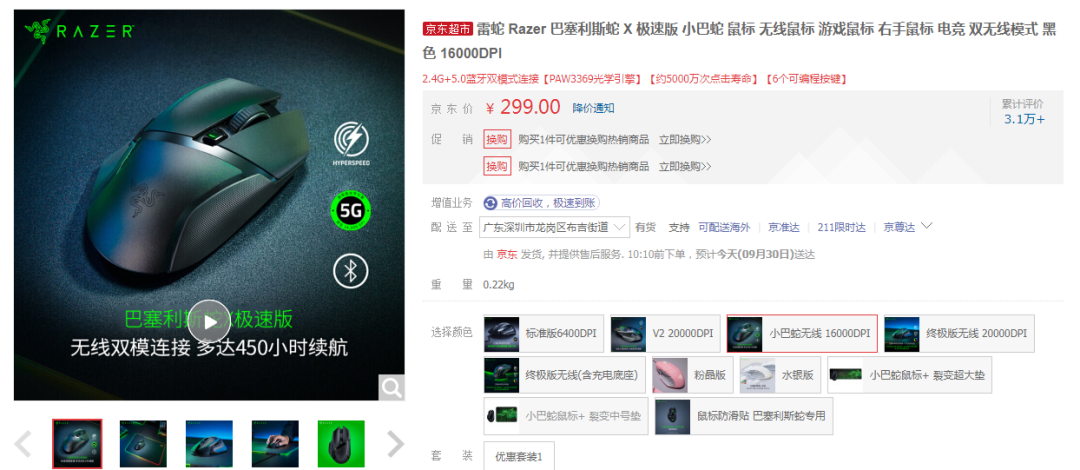This screenshot has width=1080, height=470.
Task: Select the 终极版无线(含充电底座) option
Action: pos(565,375)
